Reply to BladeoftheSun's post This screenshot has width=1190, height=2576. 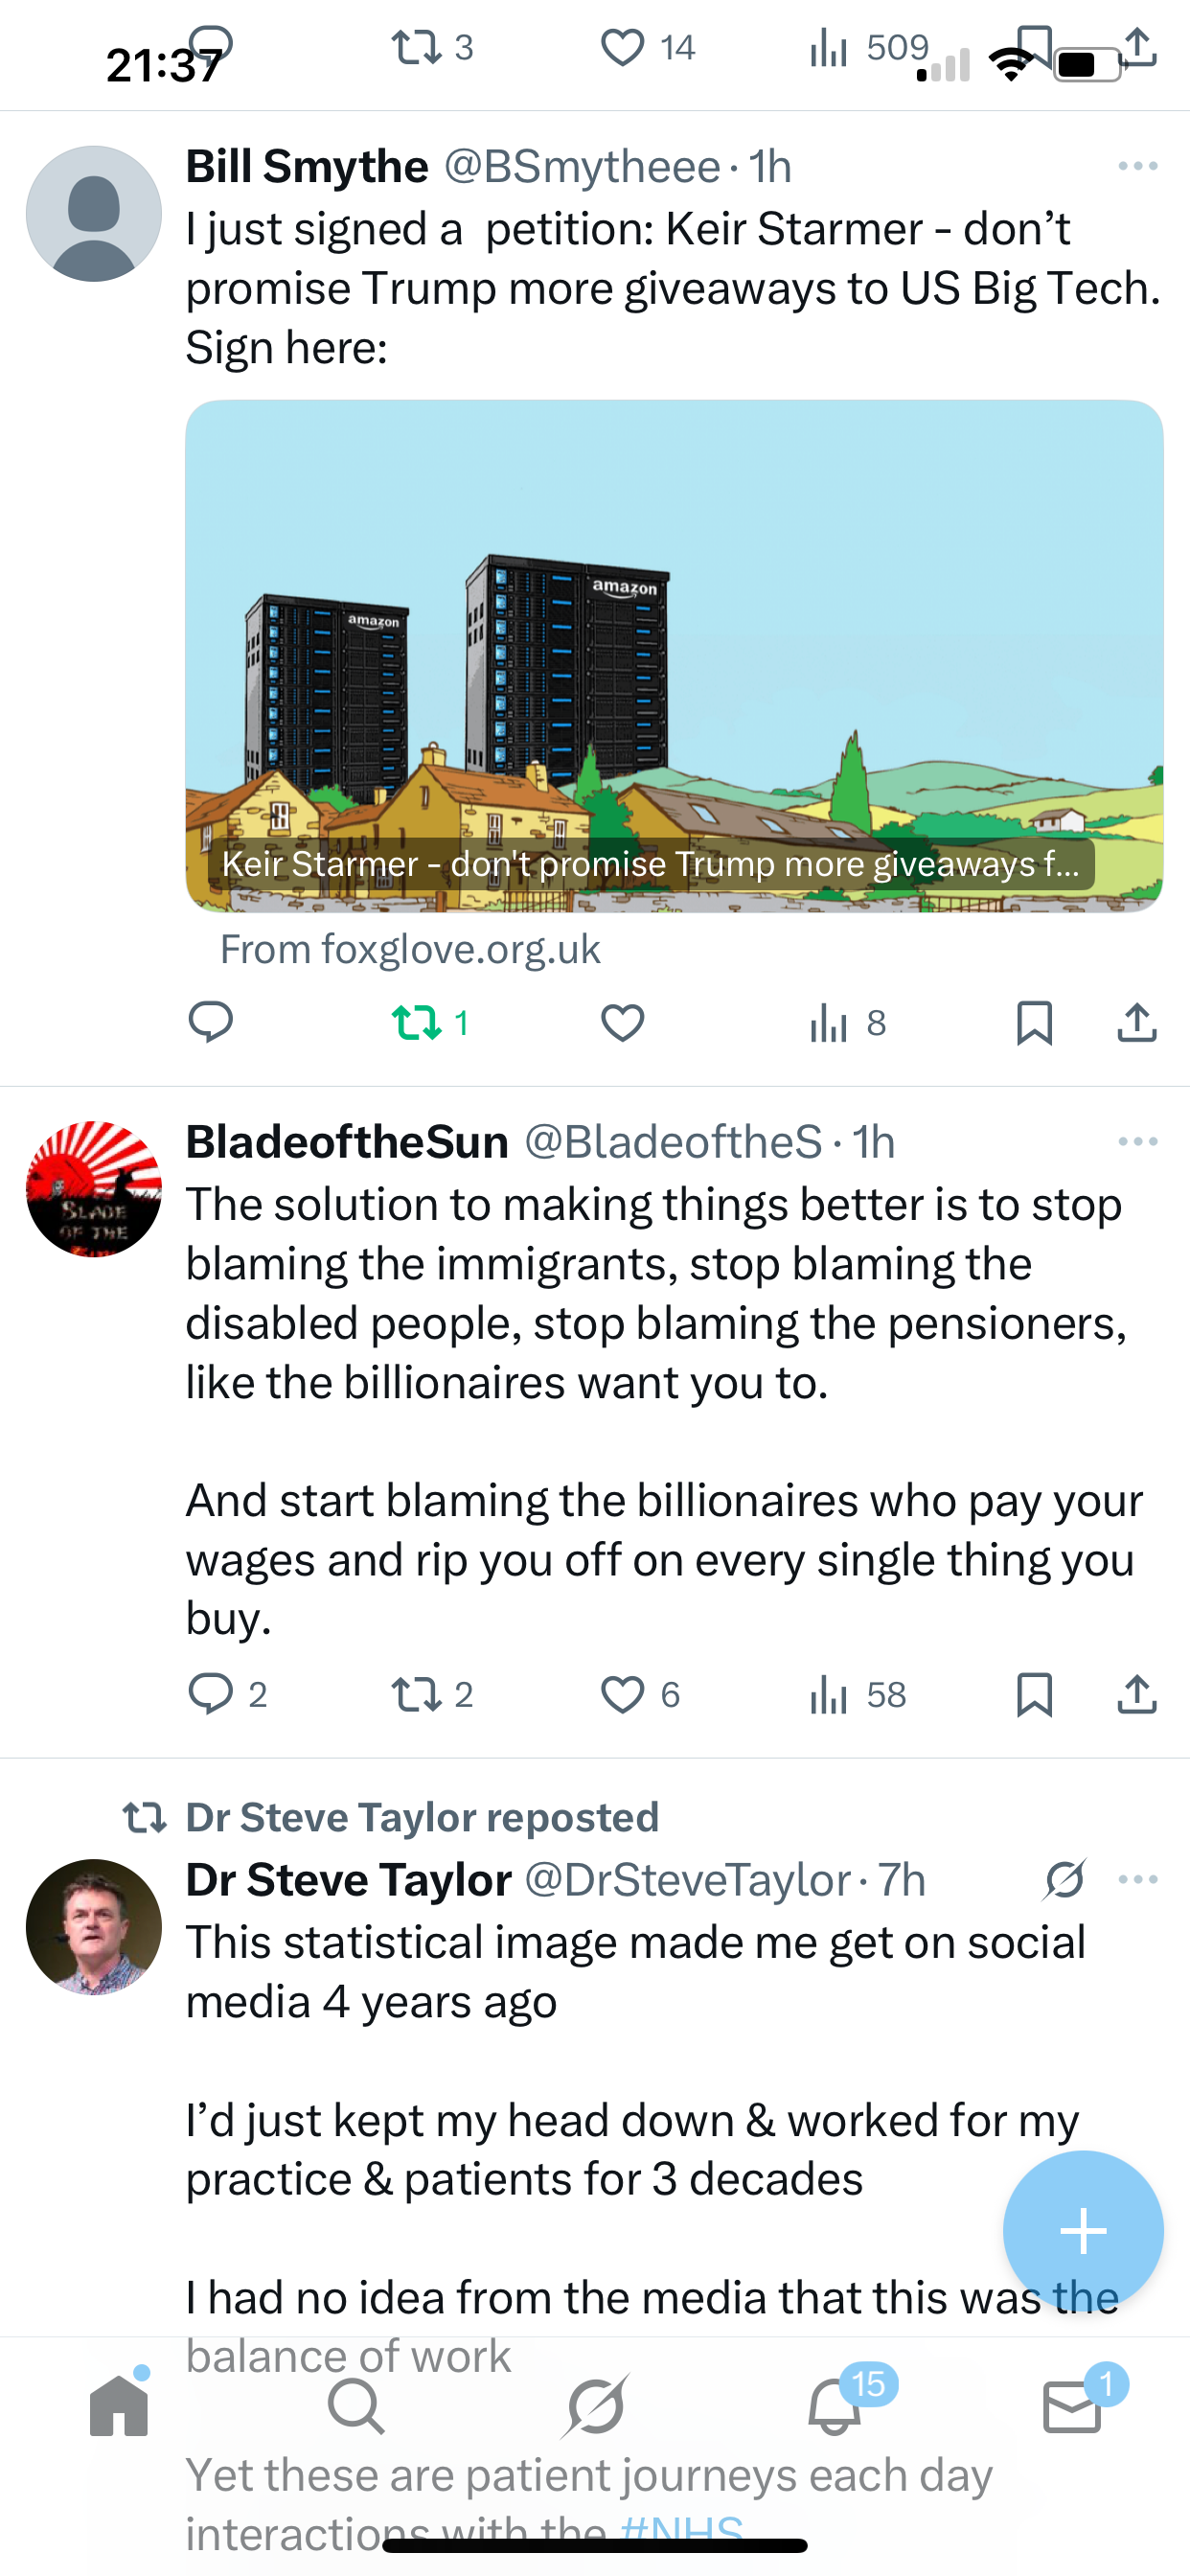click(211, 1694)
